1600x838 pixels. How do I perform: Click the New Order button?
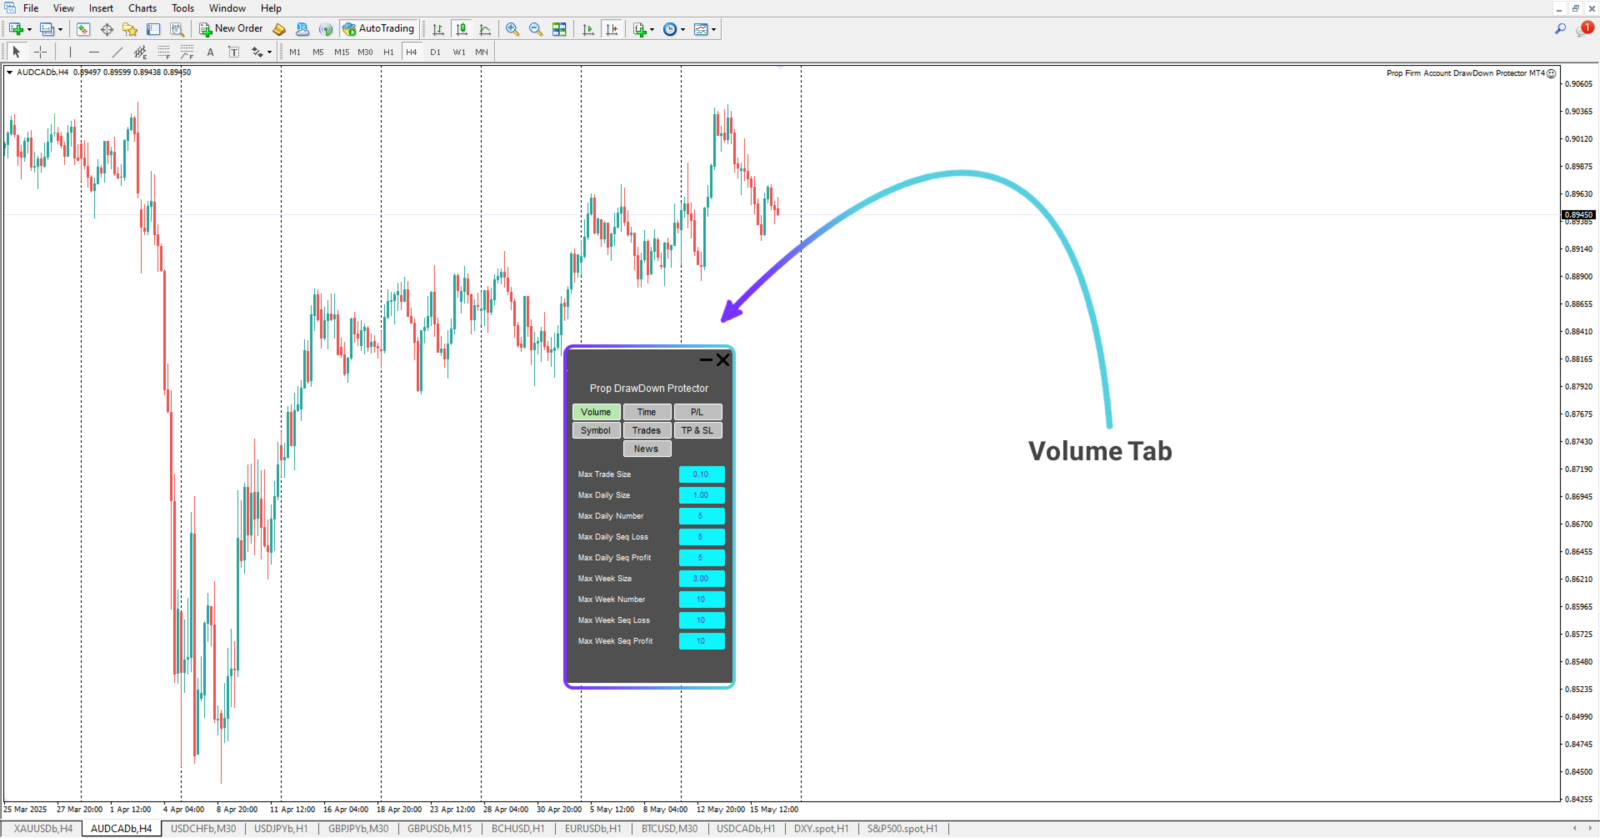pyautogui.click(x=231, y=29)
